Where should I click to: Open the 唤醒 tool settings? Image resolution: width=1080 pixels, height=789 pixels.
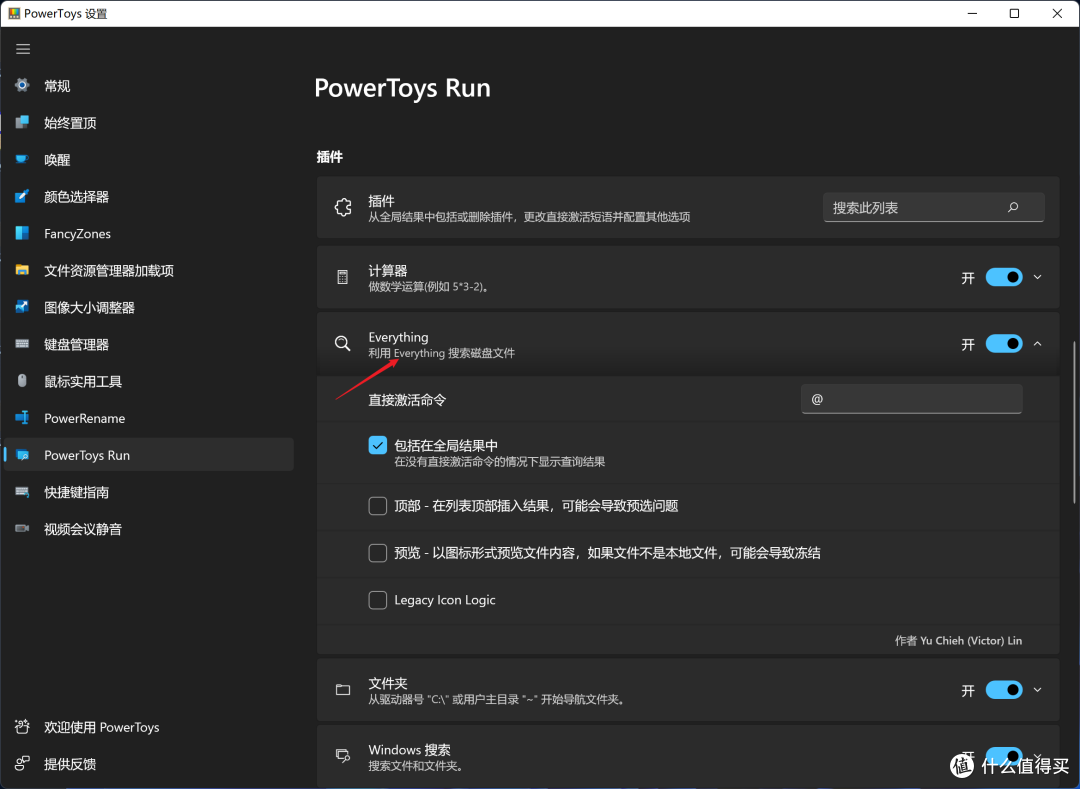tap(57, 159)
